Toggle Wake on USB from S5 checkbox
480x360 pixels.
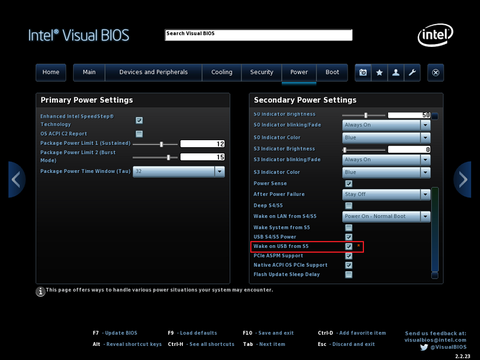(x=349, y=246)
